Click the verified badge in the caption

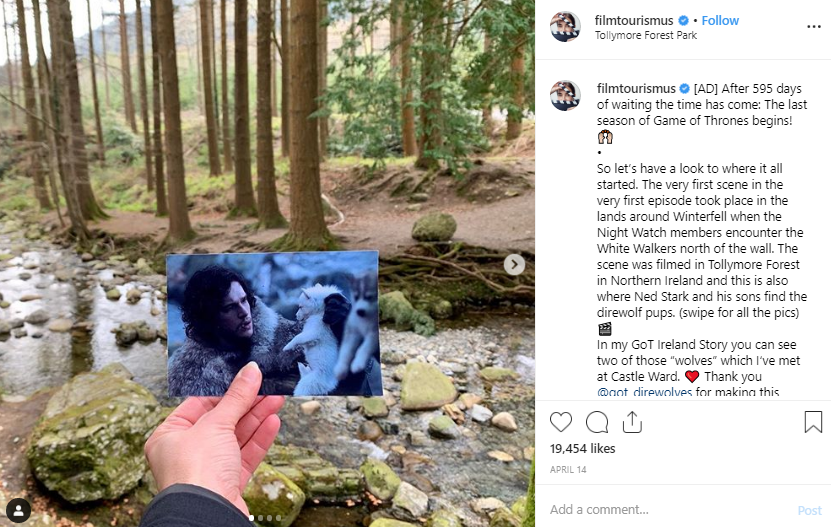[x=684, y=88]
